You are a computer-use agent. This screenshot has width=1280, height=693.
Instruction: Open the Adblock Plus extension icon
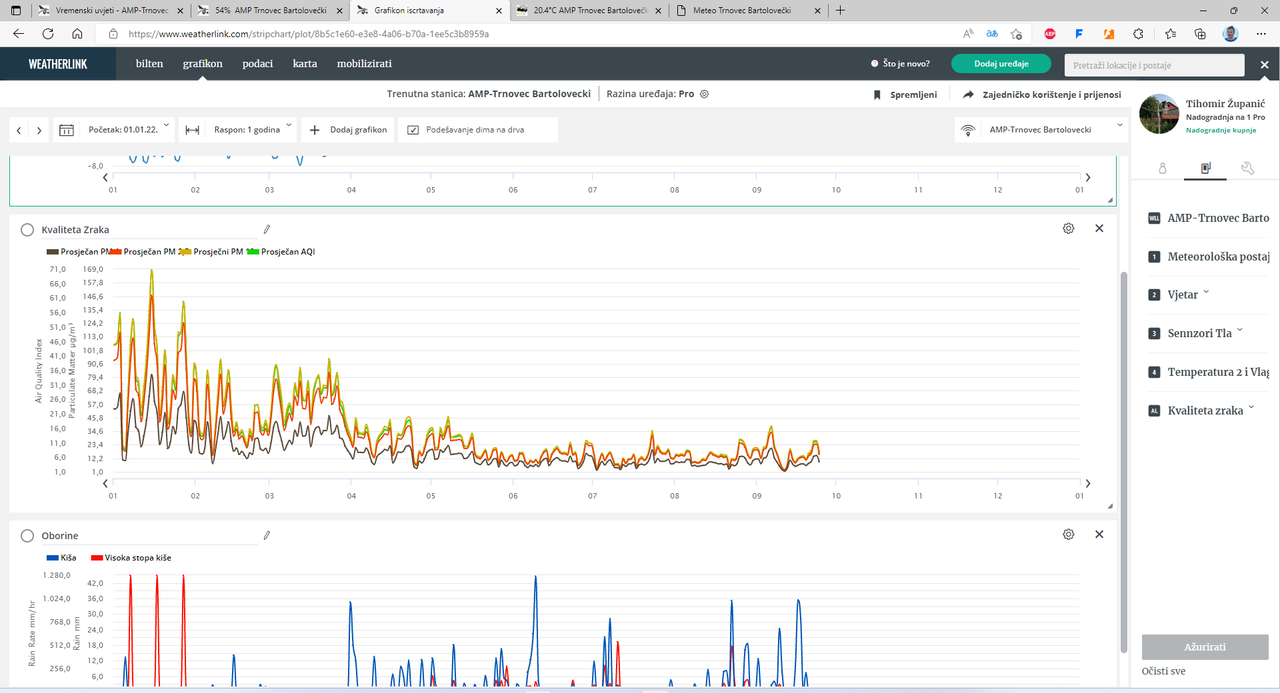[1050, 33]
